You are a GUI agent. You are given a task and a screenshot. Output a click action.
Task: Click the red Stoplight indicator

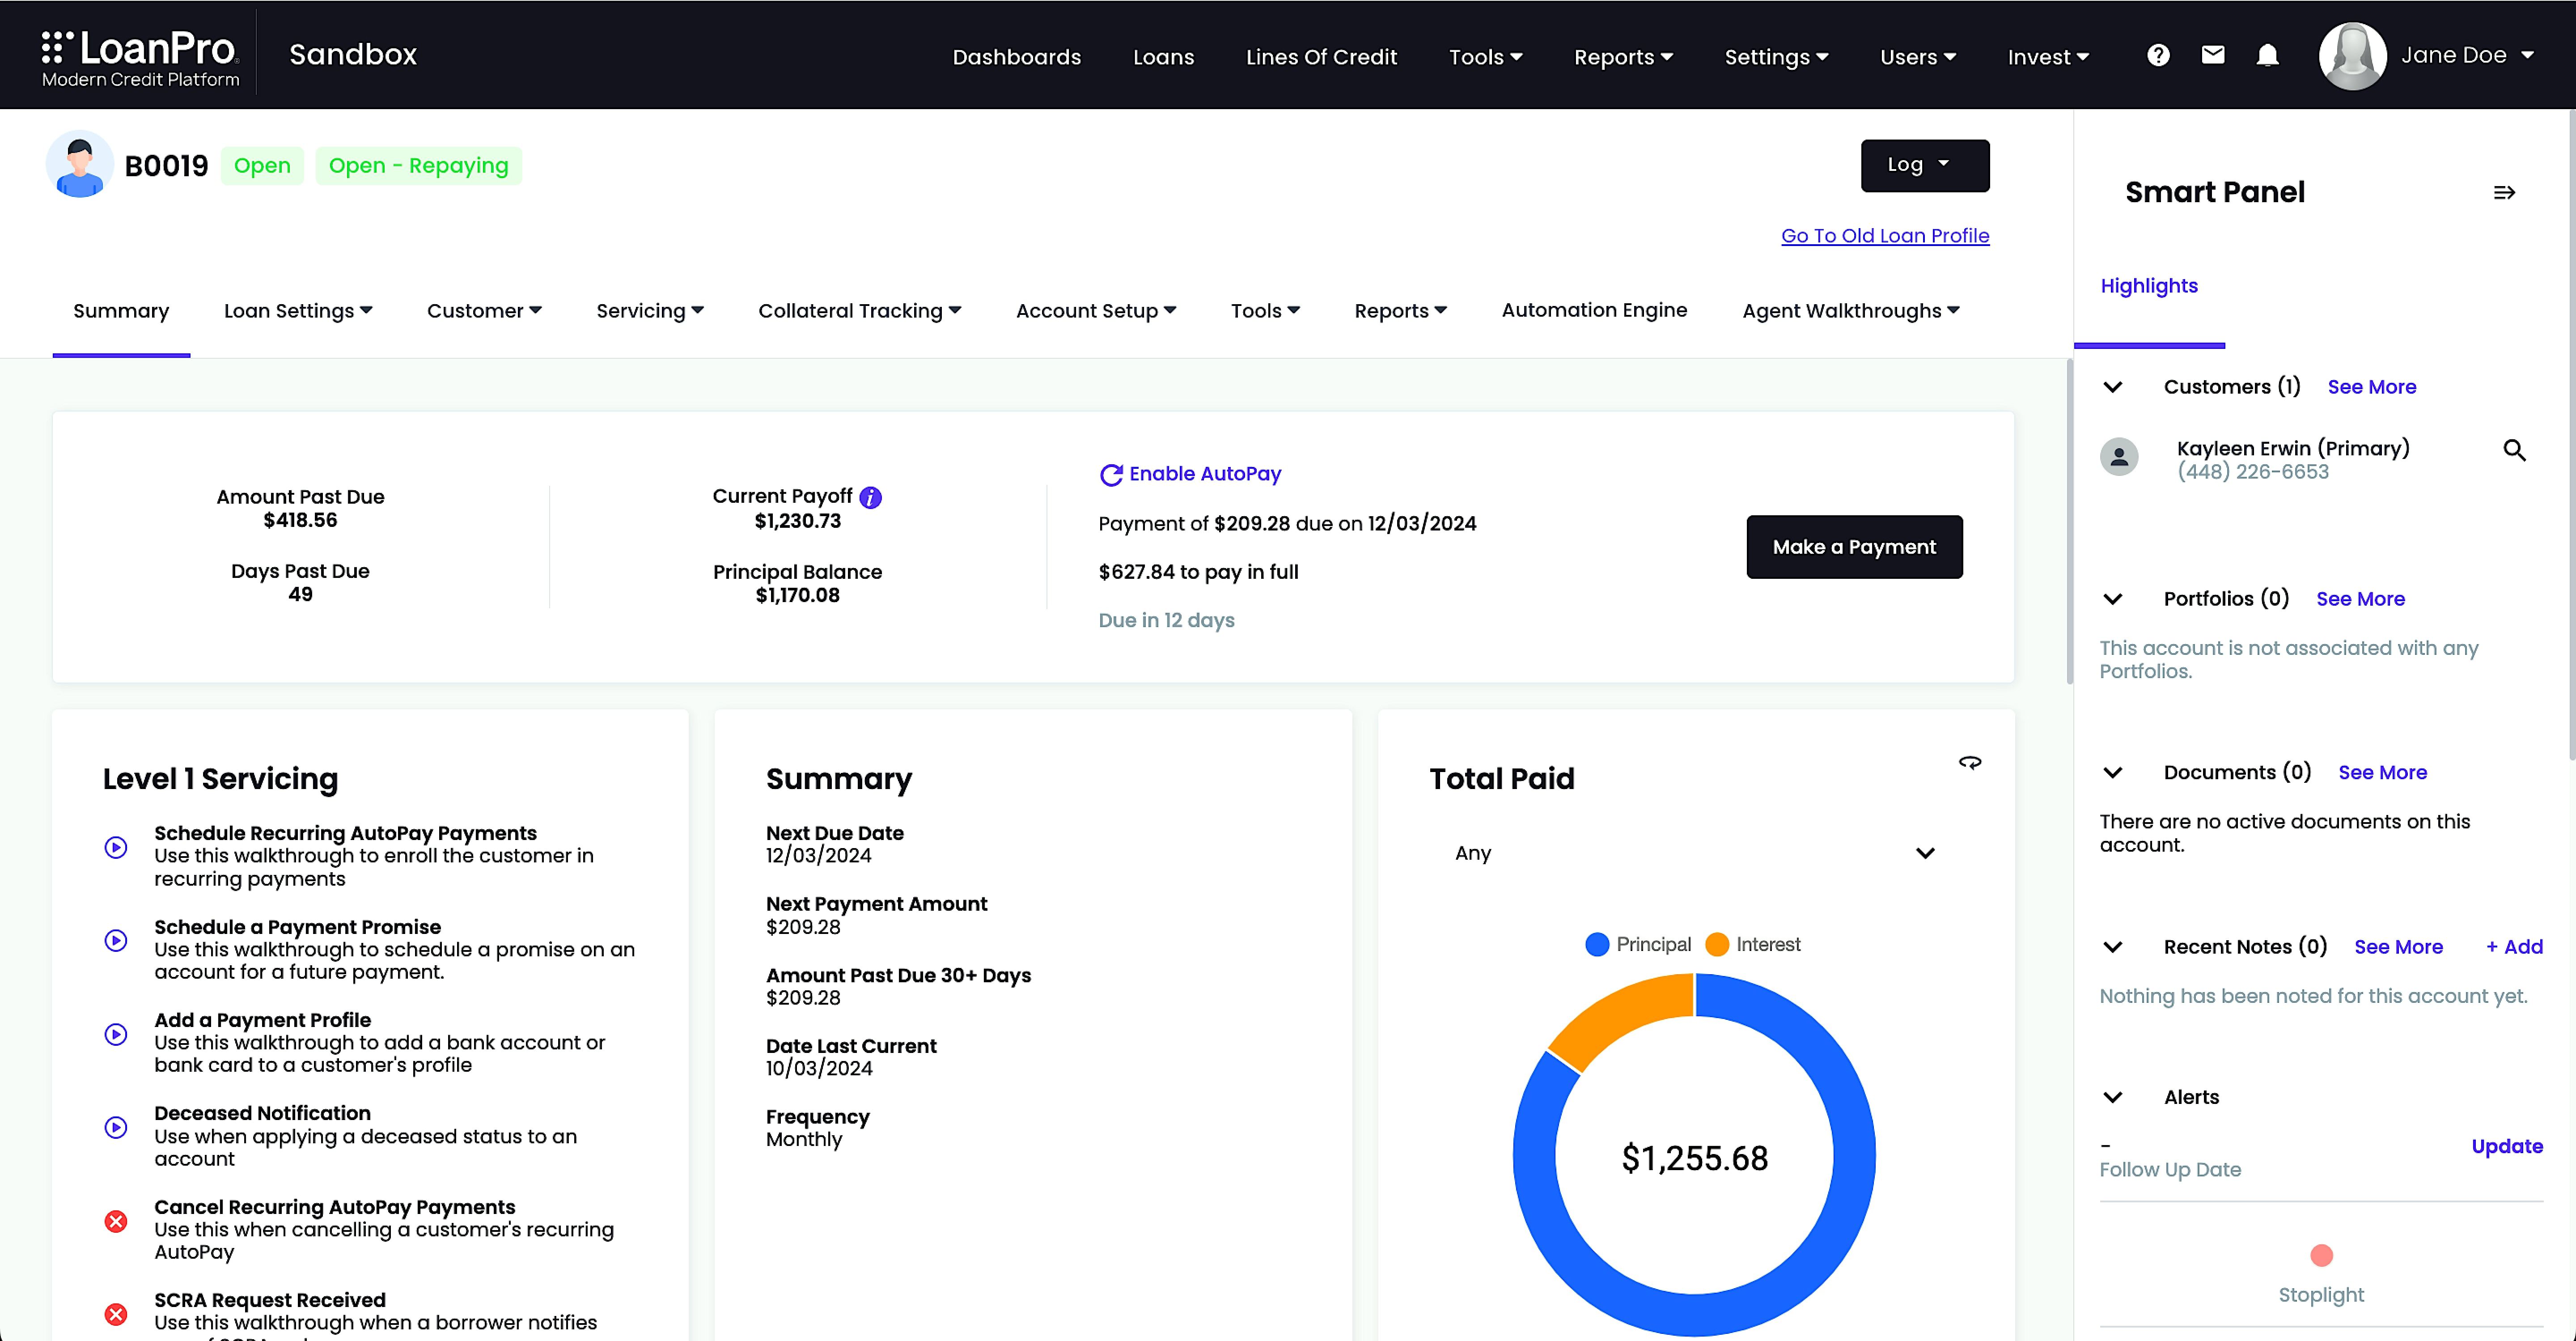click(x=2321, y=1255)
